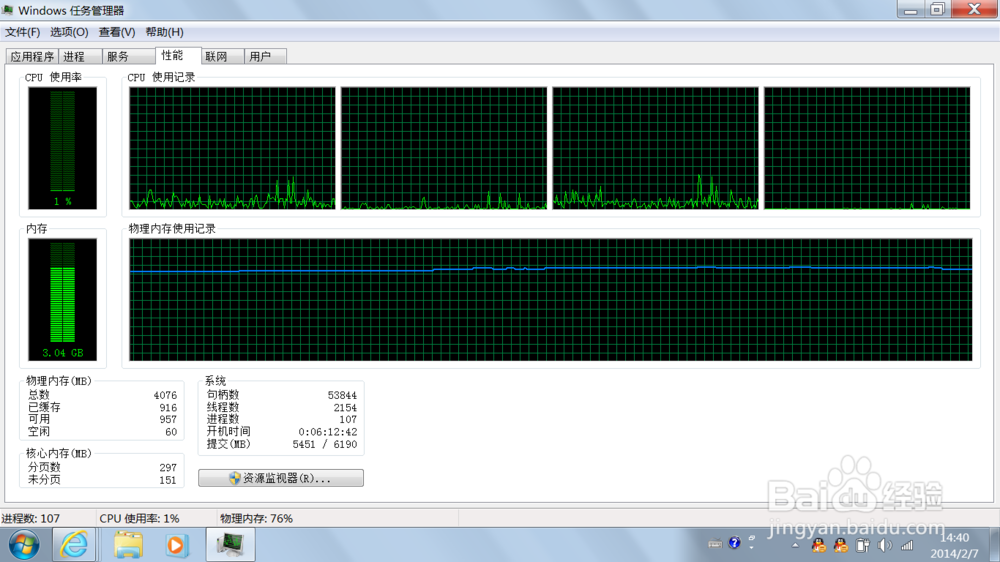Image resolution: width=1000 pixels, height=562 pixels.
Task: Open the volume speaker tray icon
Action: pyautogui.click(x=885, y=545)
